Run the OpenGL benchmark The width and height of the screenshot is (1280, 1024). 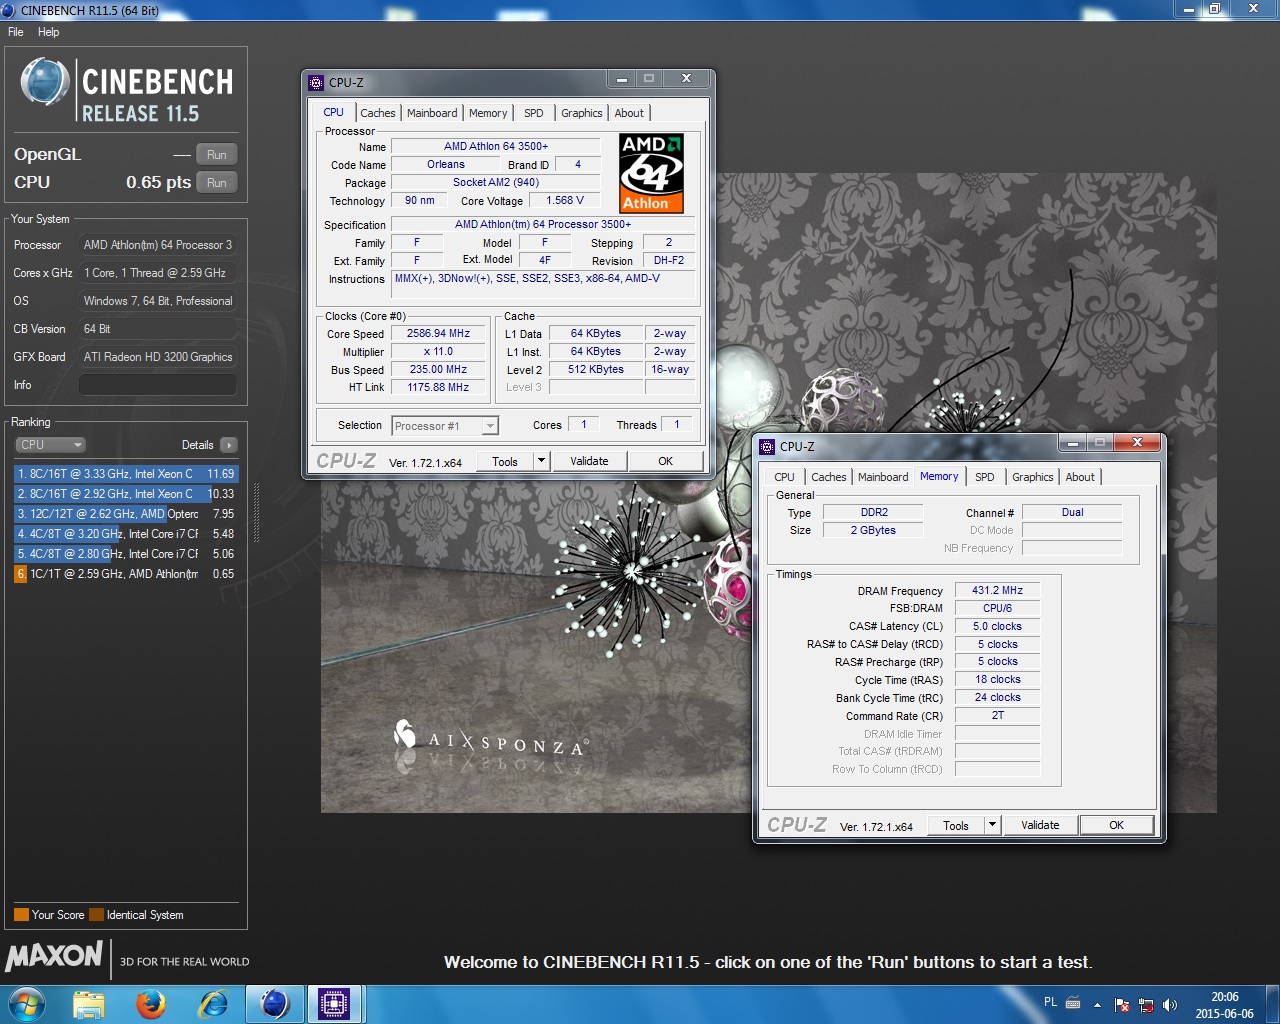[x=217, y=155]
